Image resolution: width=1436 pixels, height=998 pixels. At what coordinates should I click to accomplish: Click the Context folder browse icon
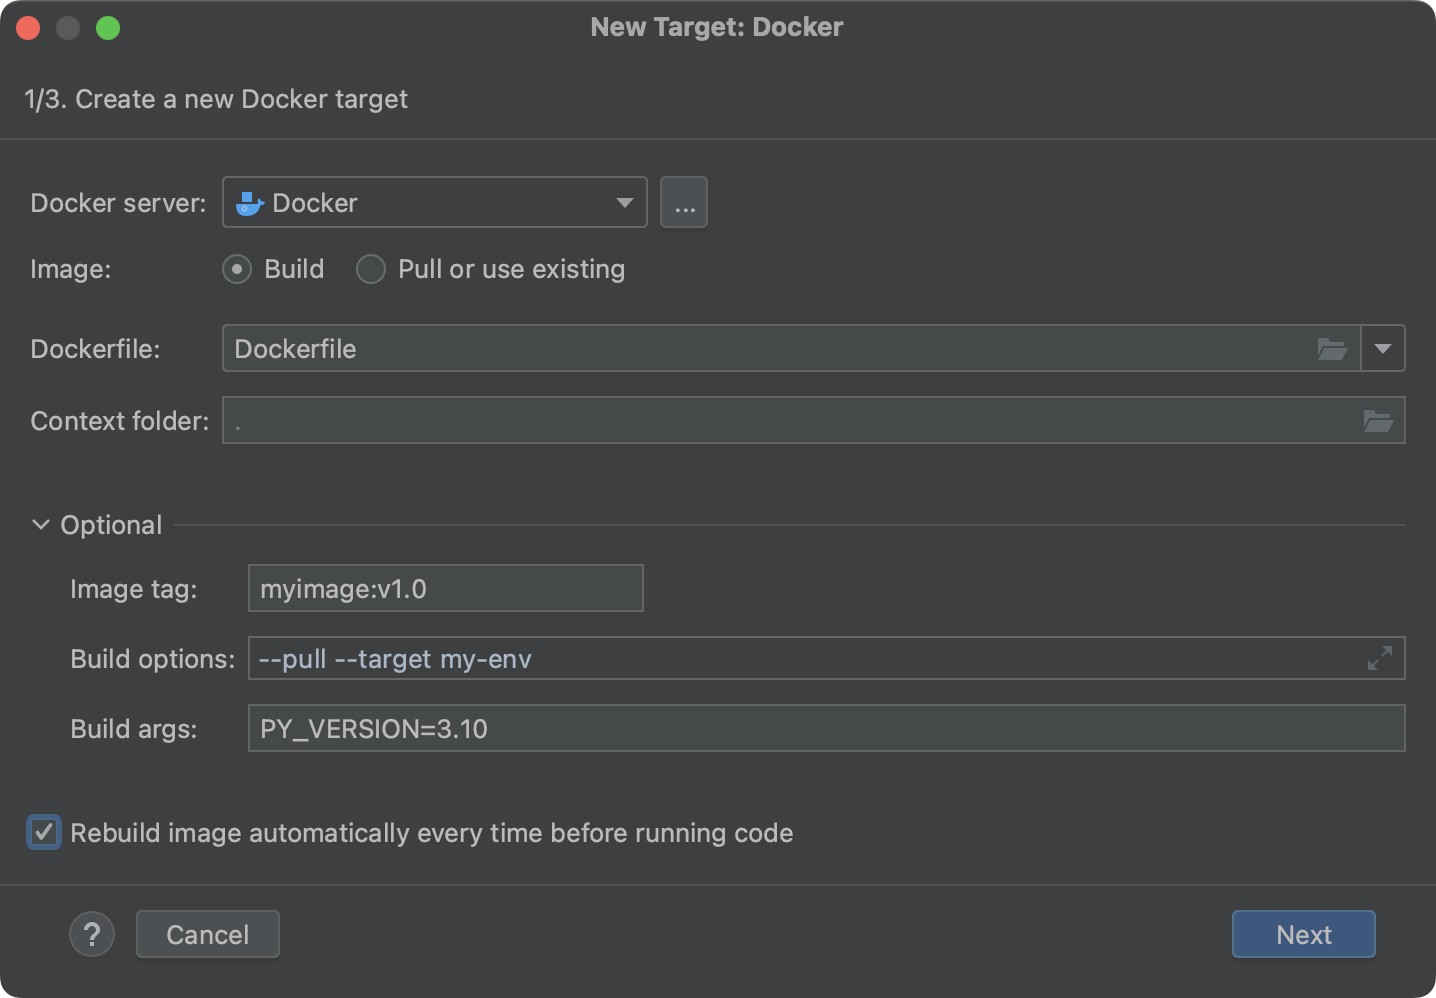(1377, 421)
